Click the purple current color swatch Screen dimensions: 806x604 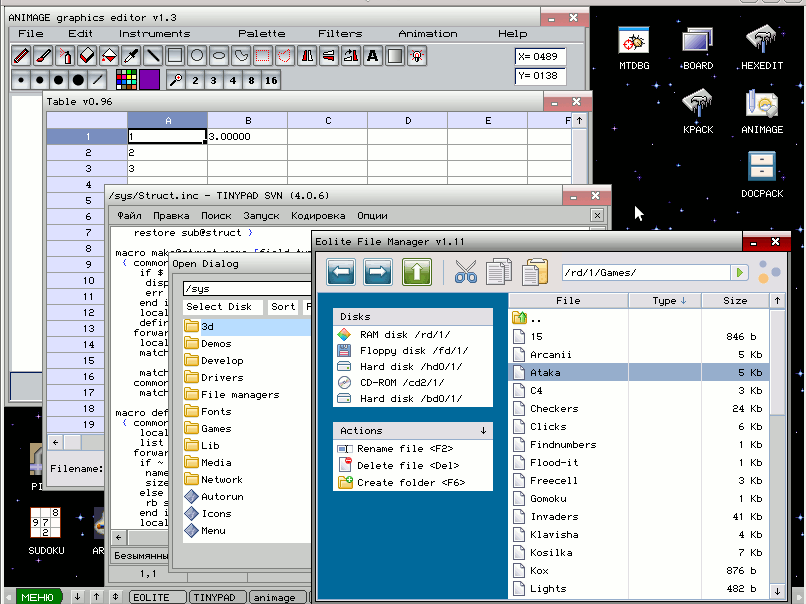point(149,80)
